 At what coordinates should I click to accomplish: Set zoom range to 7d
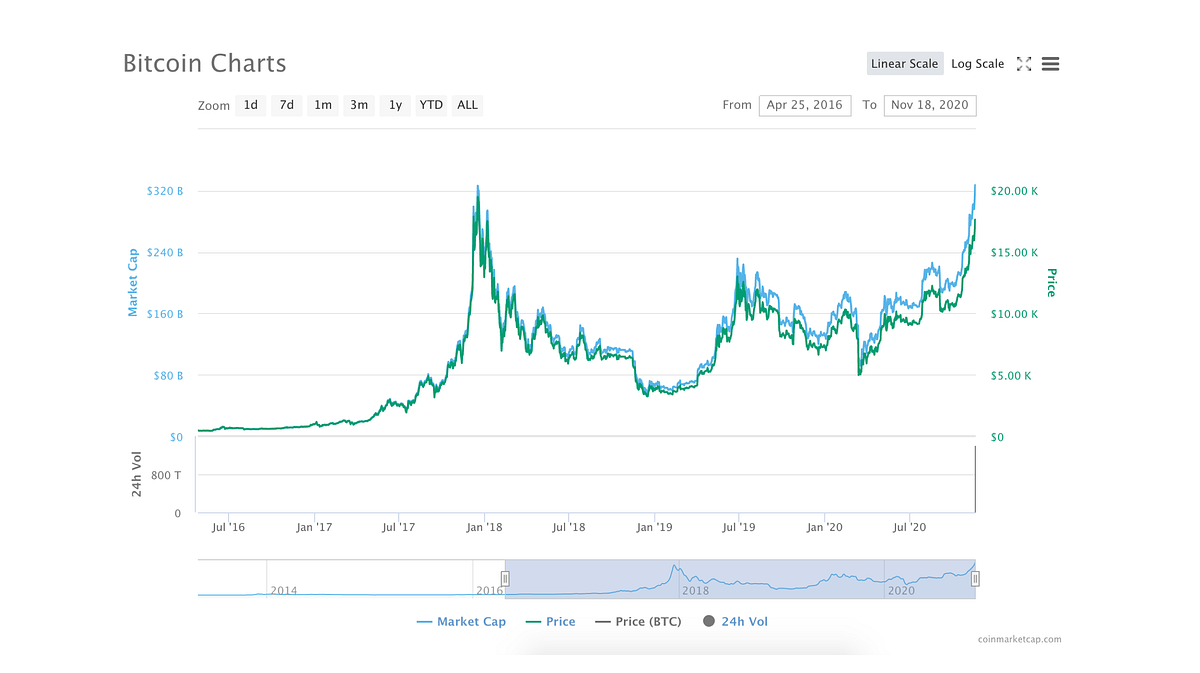(x=287, y=105)
